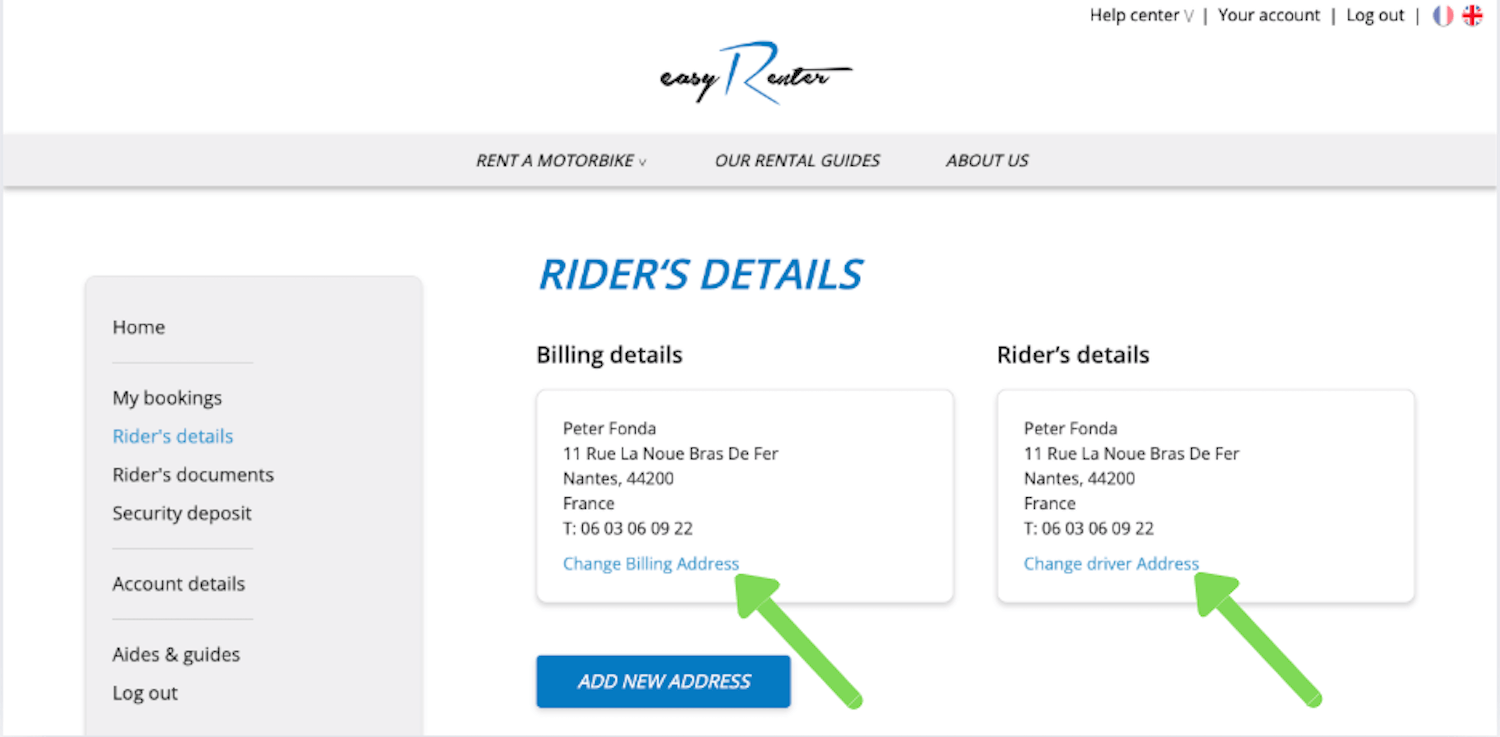Screen dimensions: 1500x737
Task: Click Log out in the sidebar
Action: pos(145,693)
